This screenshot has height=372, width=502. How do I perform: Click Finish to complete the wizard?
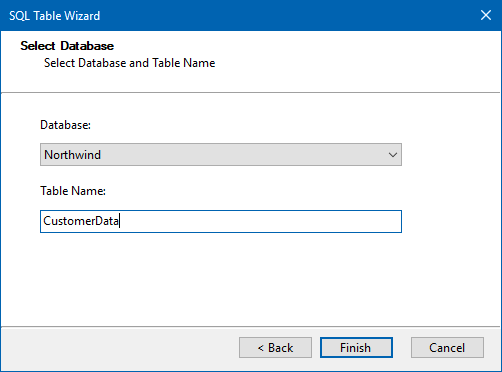356,348
